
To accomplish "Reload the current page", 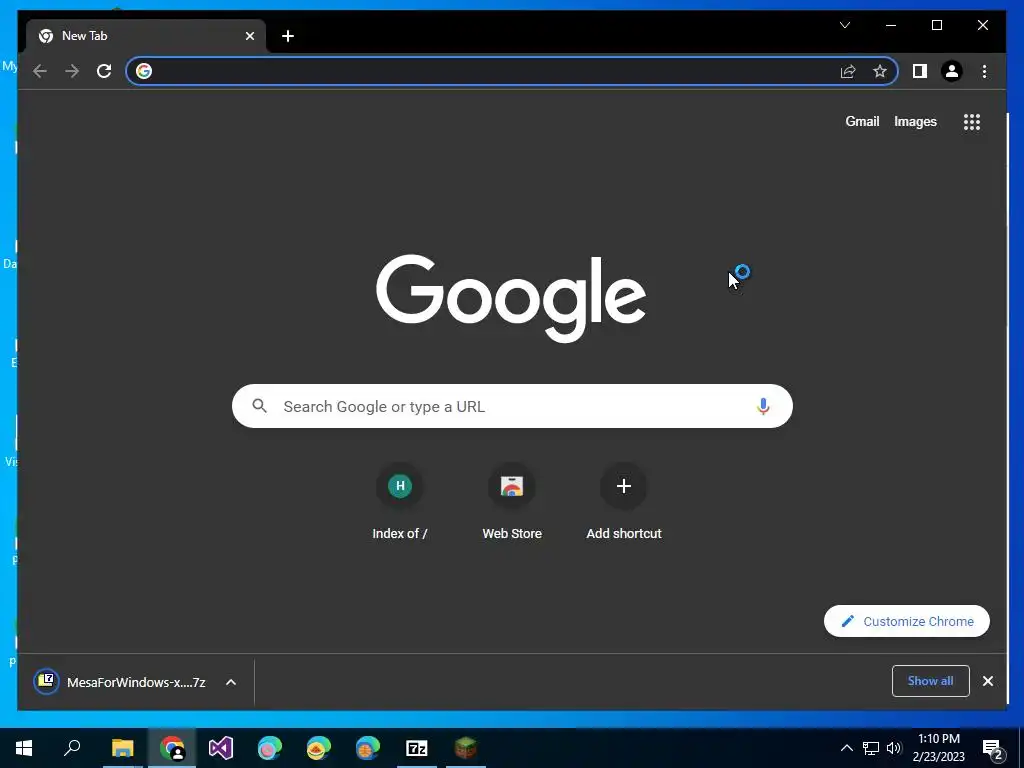I will [x=104, y=71].
